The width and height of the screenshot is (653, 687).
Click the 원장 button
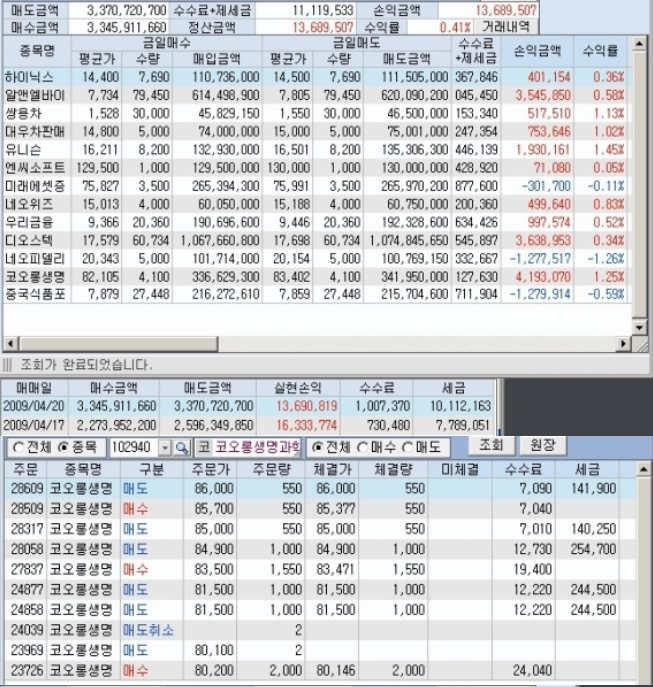click(543, 446)
